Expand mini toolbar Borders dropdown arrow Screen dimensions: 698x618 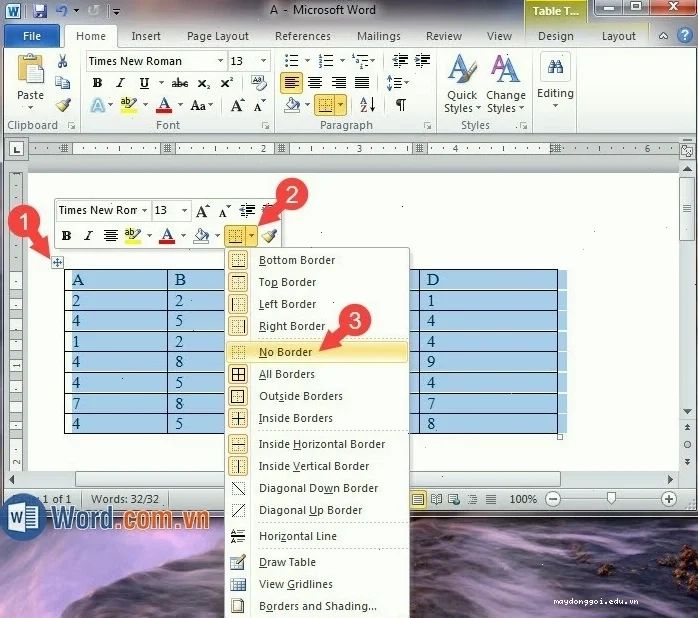[252, 235]
